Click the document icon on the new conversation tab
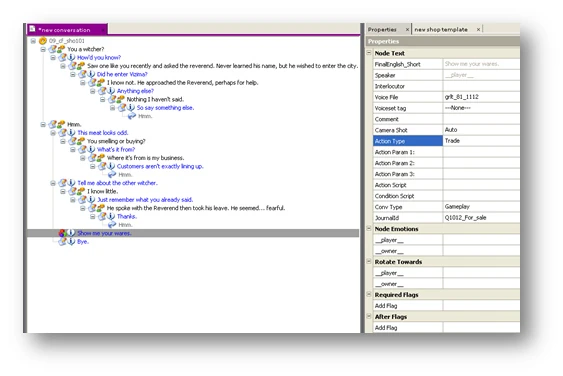The width and height of the screenshot is (563, 376). coord(32,29)
